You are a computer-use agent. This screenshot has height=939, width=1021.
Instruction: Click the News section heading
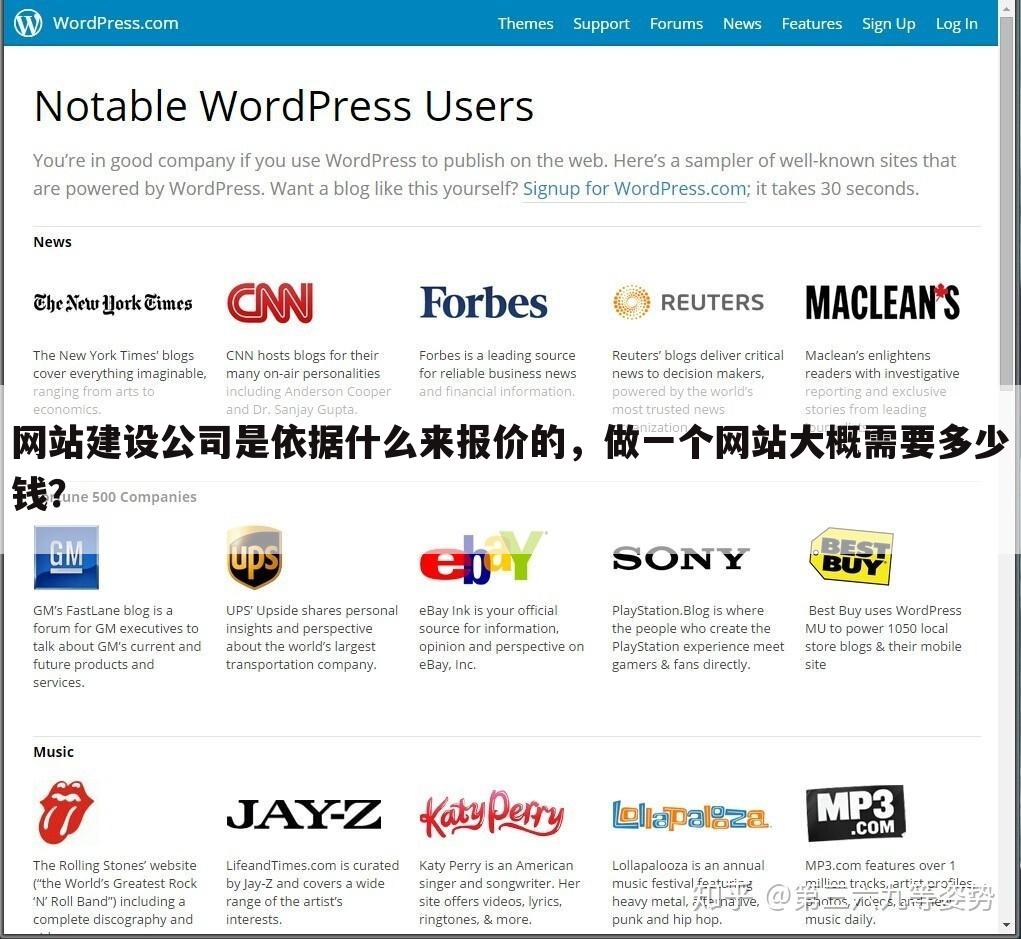tap(53, 242)
